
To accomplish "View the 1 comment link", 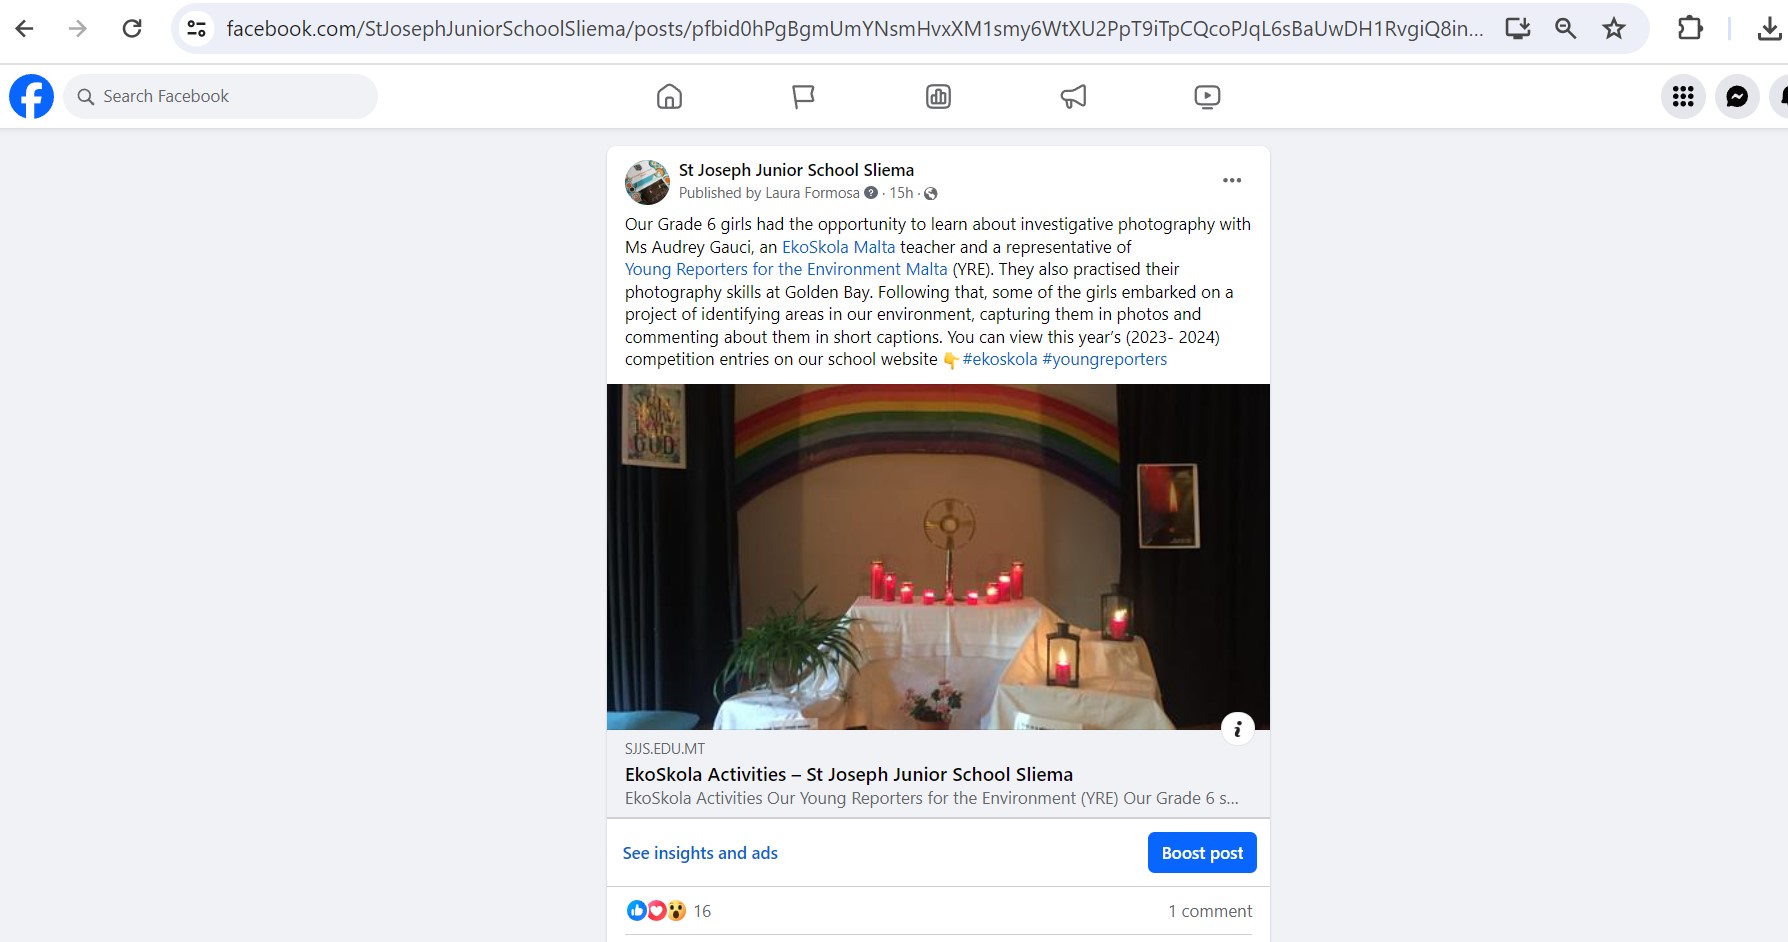I will [x=1210, y=911].
